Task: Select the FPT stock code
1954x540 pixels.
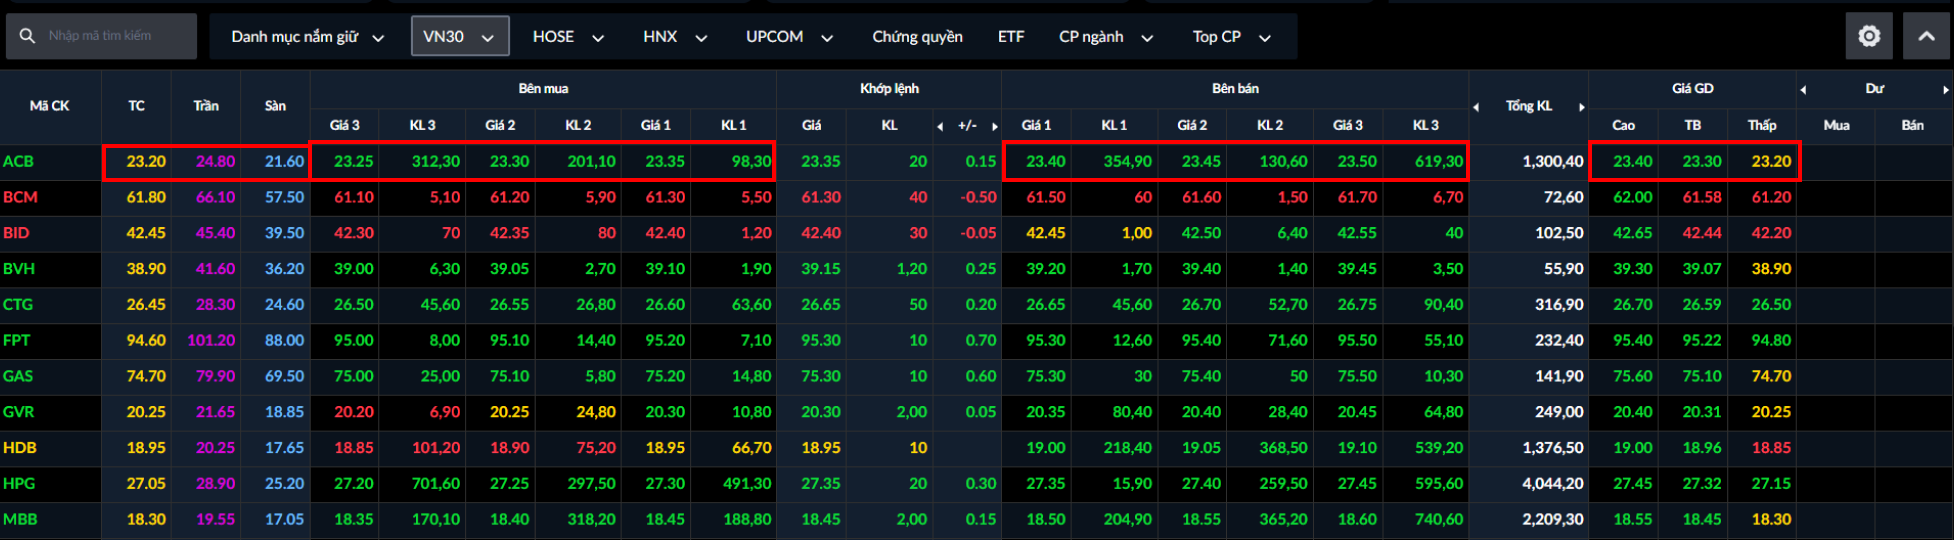Action: click(x=17, y=340)
